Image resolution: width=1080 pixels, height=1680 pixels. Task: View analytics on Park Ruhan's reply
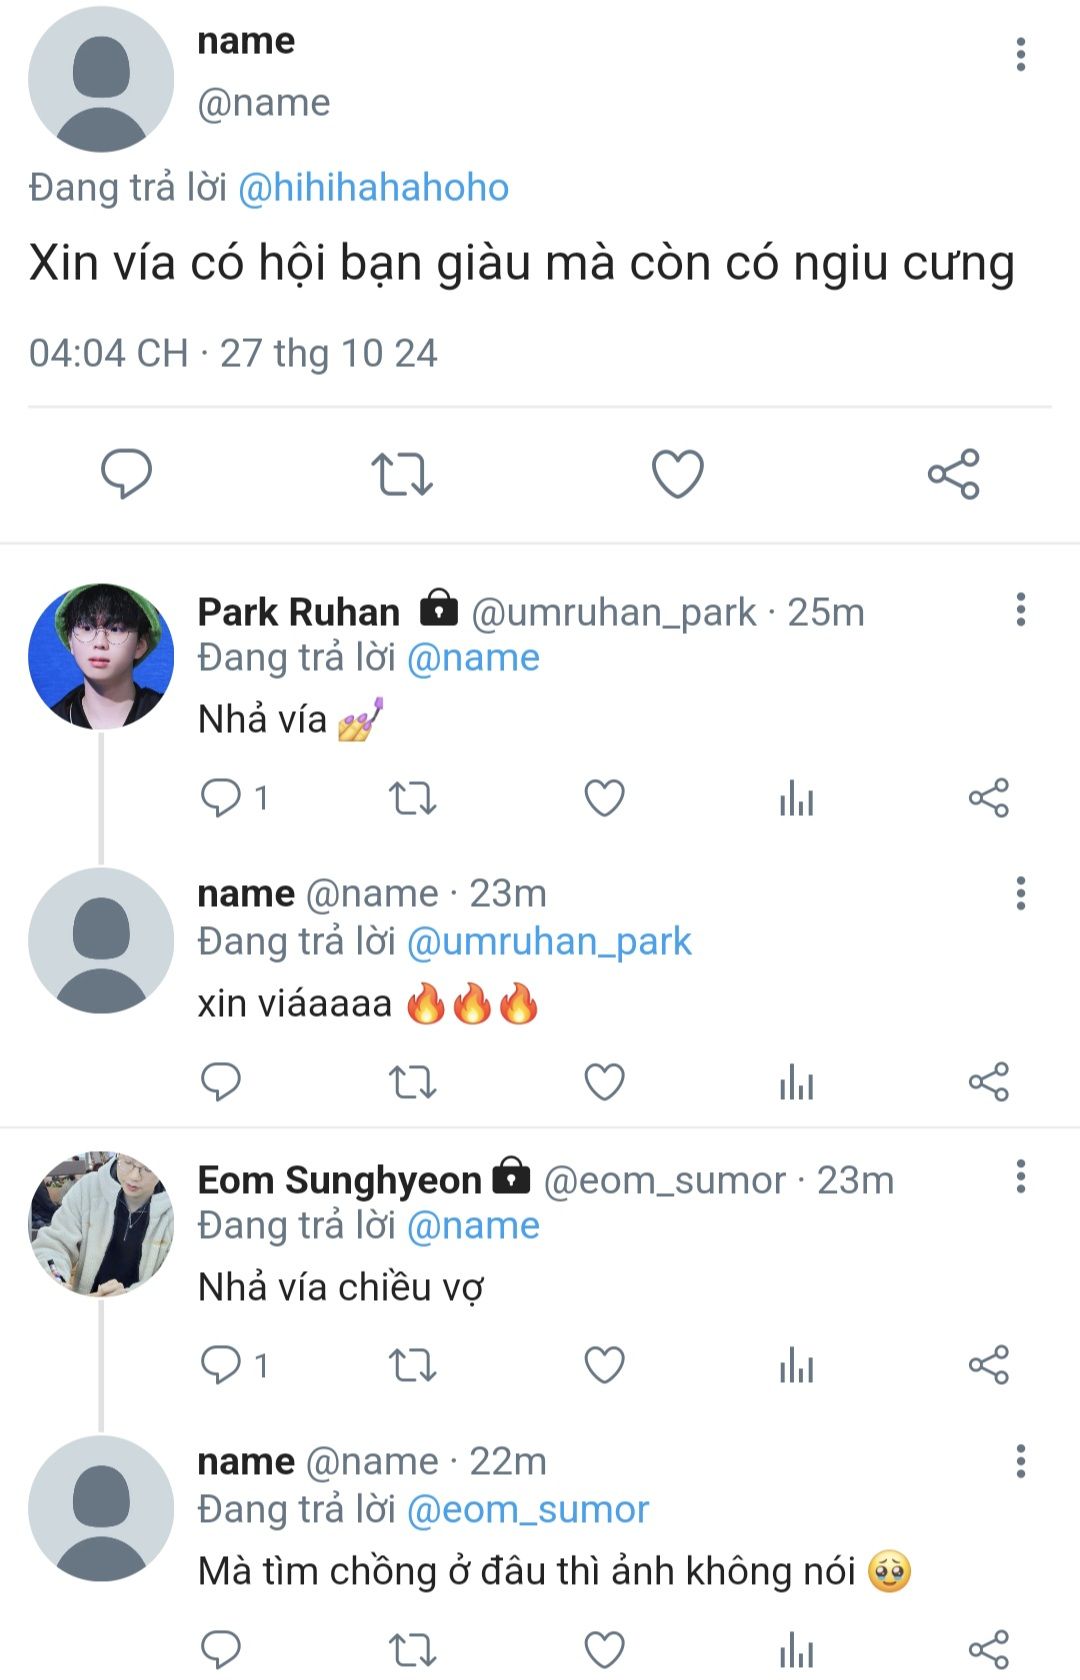pyautogui.click(x=796, y=798)
